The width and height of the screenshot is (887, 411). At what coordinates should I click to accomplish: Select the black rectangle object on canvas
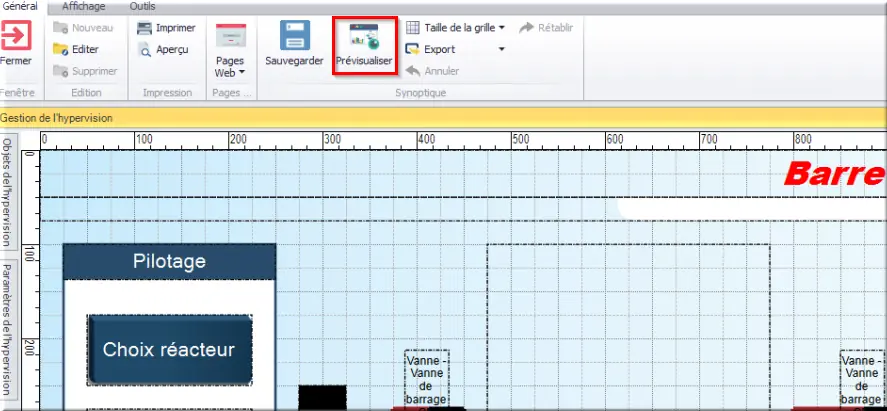tap(322, 397)
